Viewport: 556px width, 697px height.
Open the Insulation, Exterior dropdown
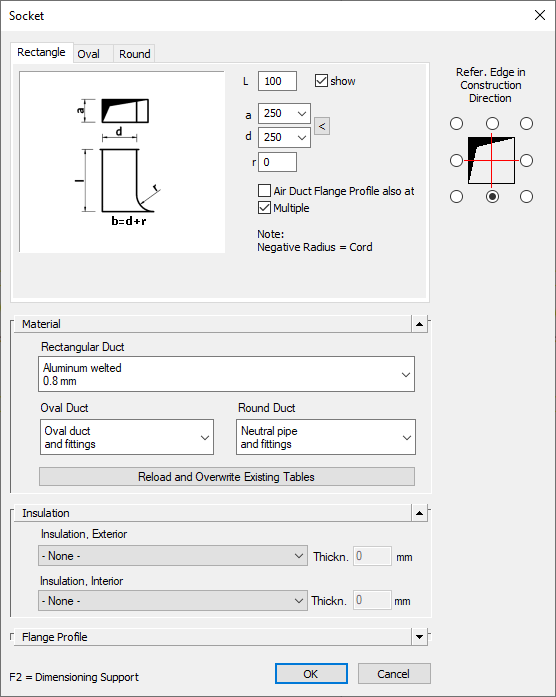[173, 556]
